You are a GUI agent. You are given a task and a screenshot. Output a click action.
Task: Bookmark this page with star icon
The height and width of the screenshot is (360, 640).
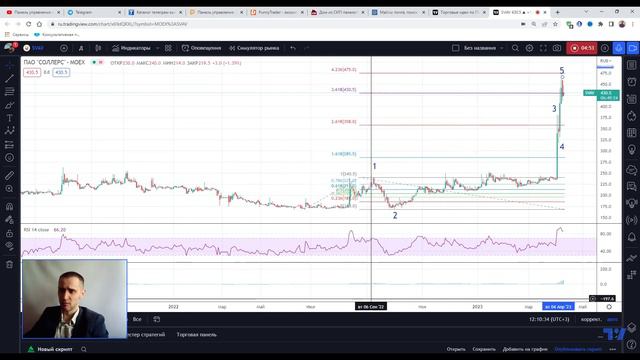(555, 24)
